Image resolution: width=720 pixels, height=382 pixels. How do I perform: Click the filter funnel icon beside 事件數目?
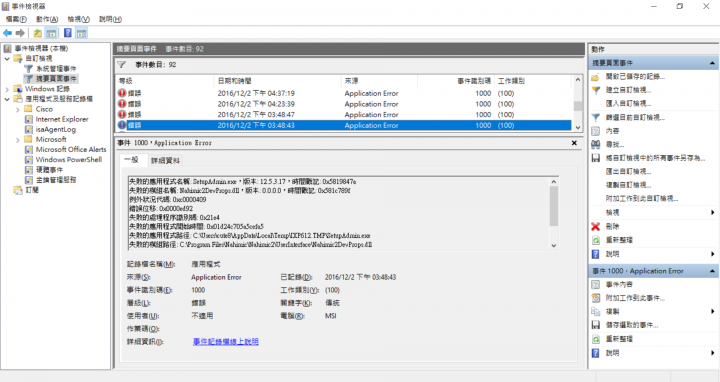point(122,65)
